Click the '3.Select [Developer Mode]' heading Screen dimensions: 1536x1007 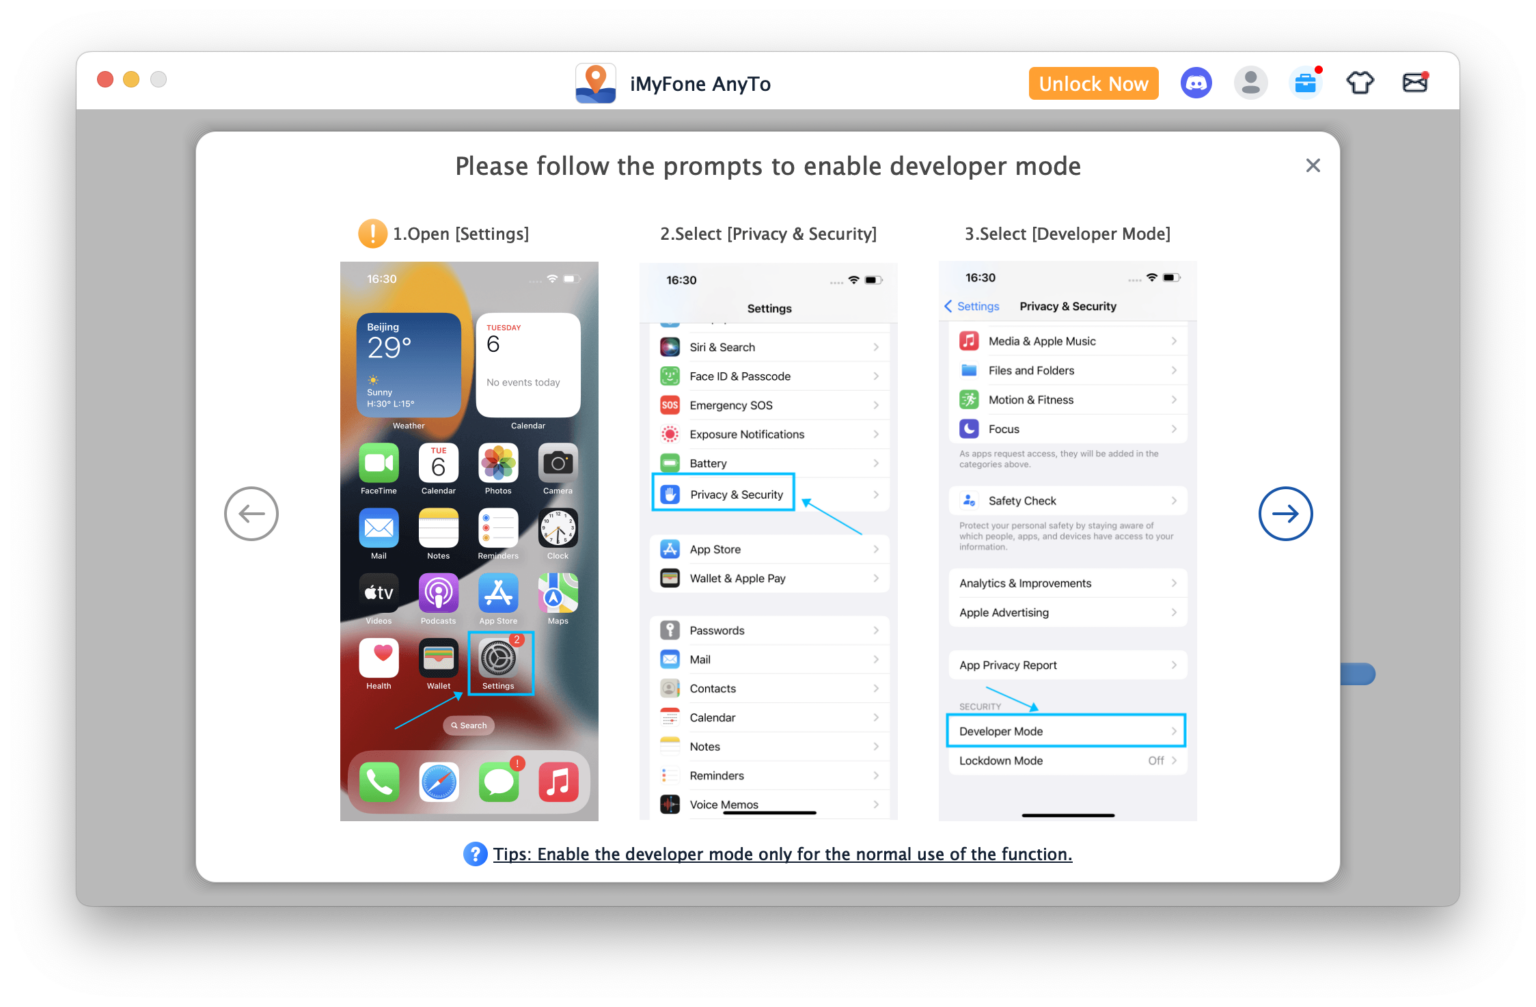[x=1067, y=234]
